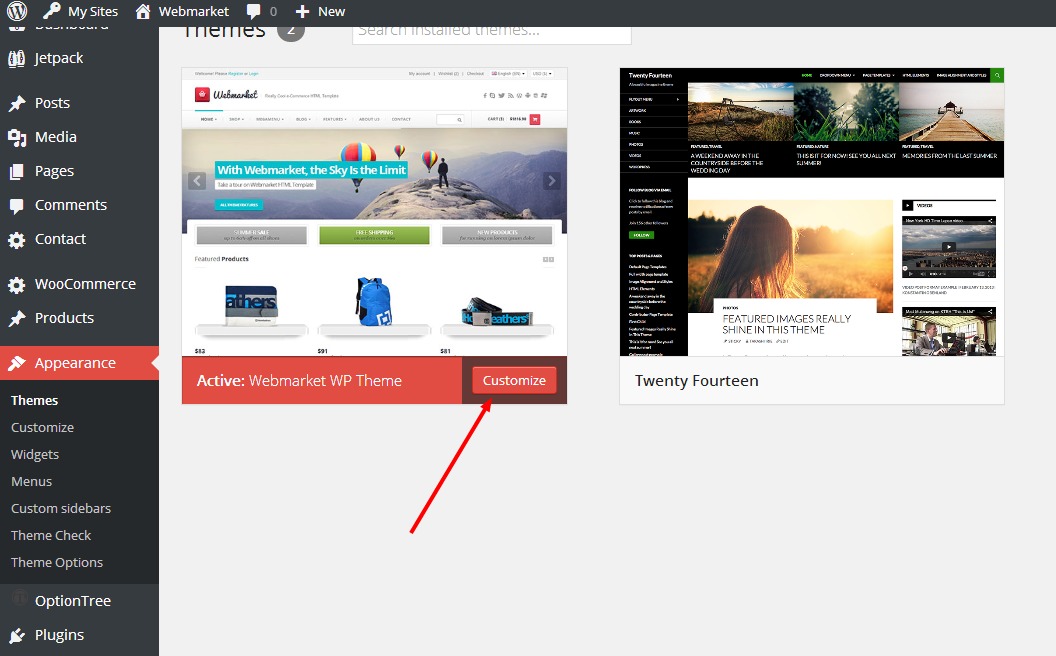The image size is (1056, 656).
Task: Open Custom sidebars submenu
Action: 61,509
